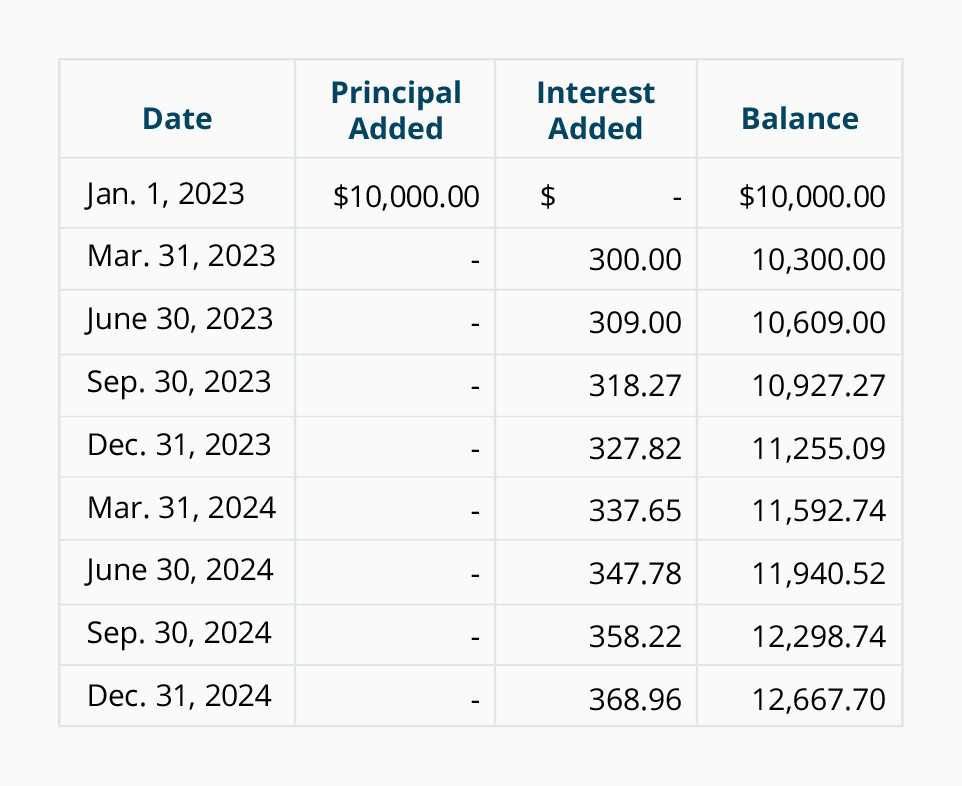Click the Dec. 31, 2024 date cell

[x=179, y=696]
